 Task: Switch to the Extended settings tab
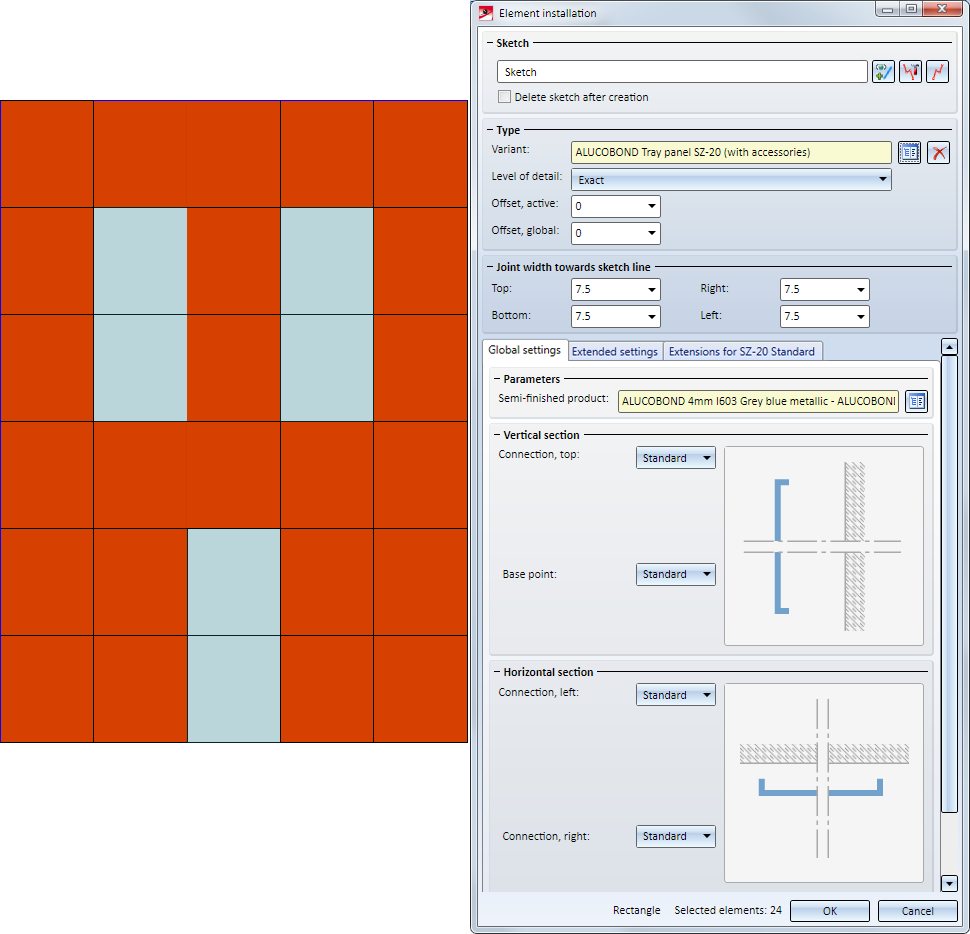614,351
